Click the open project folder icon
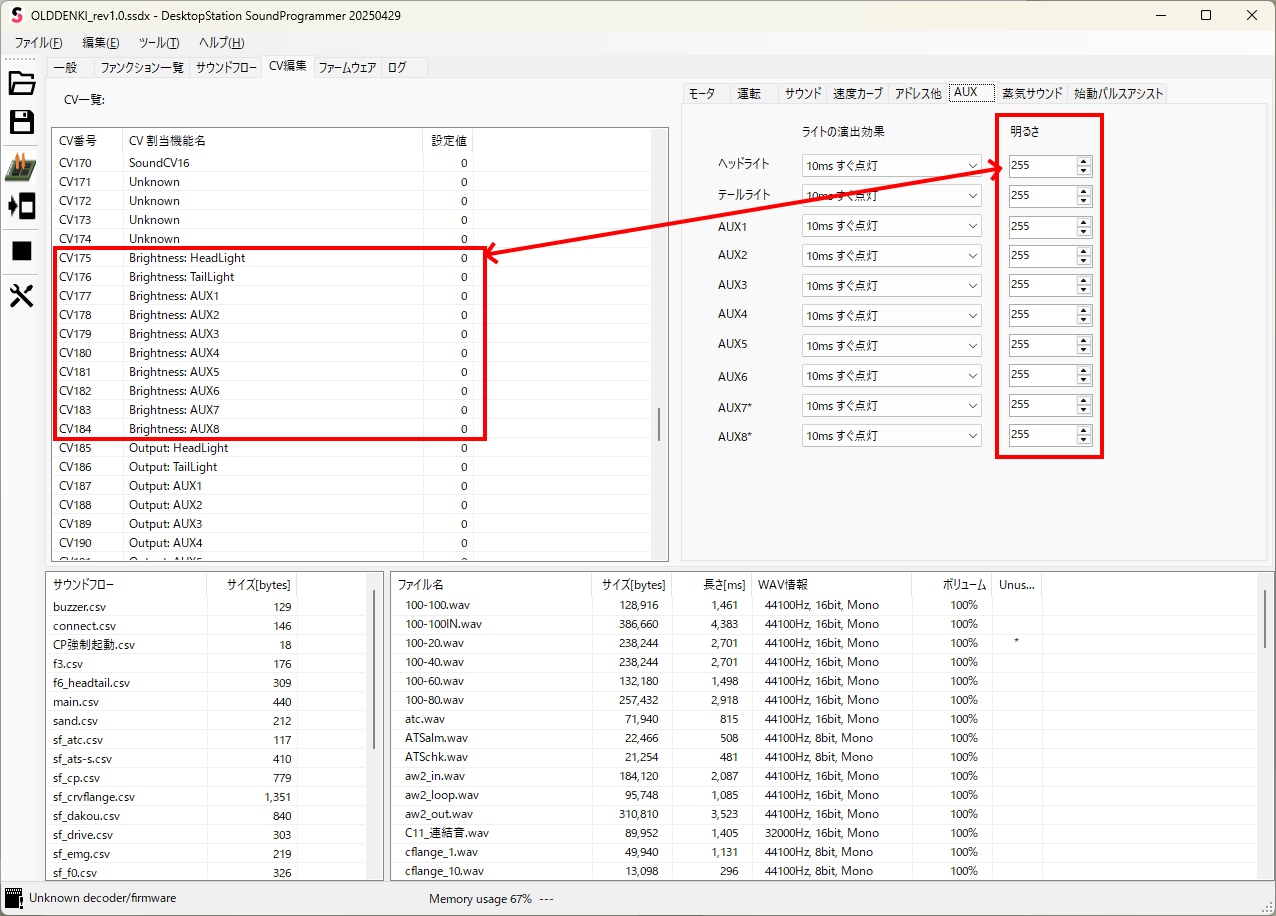1276x916 pixels. pyautogui.click(x=21, y=83)
